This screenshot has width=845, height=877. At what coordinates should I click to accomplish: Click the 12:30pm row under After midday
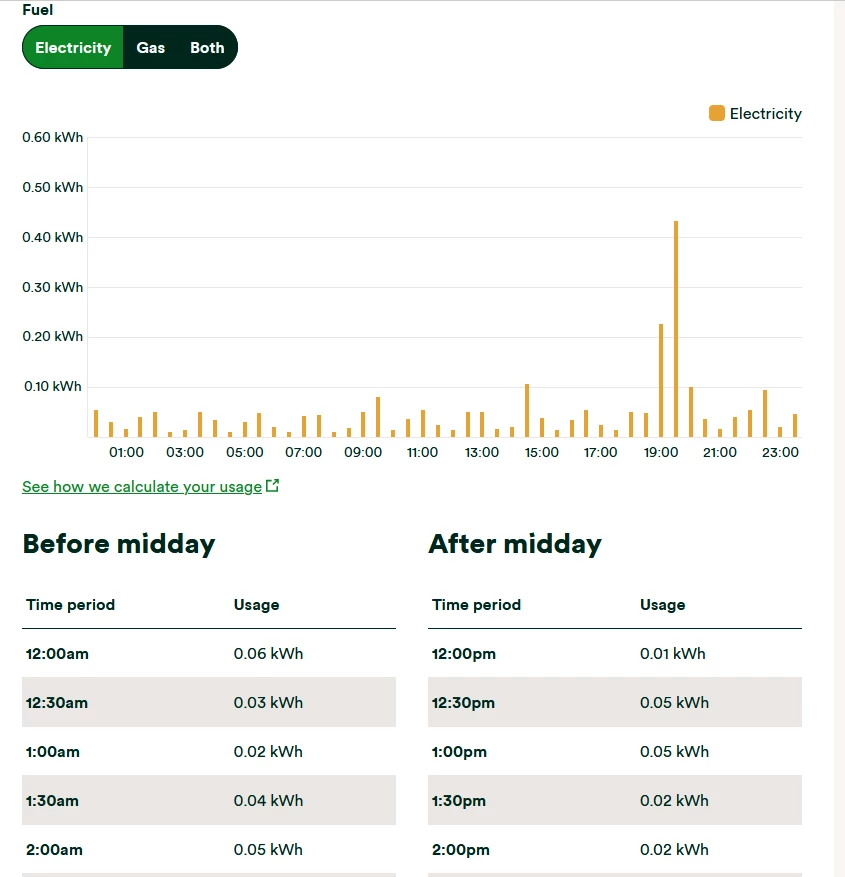point(614,702)
